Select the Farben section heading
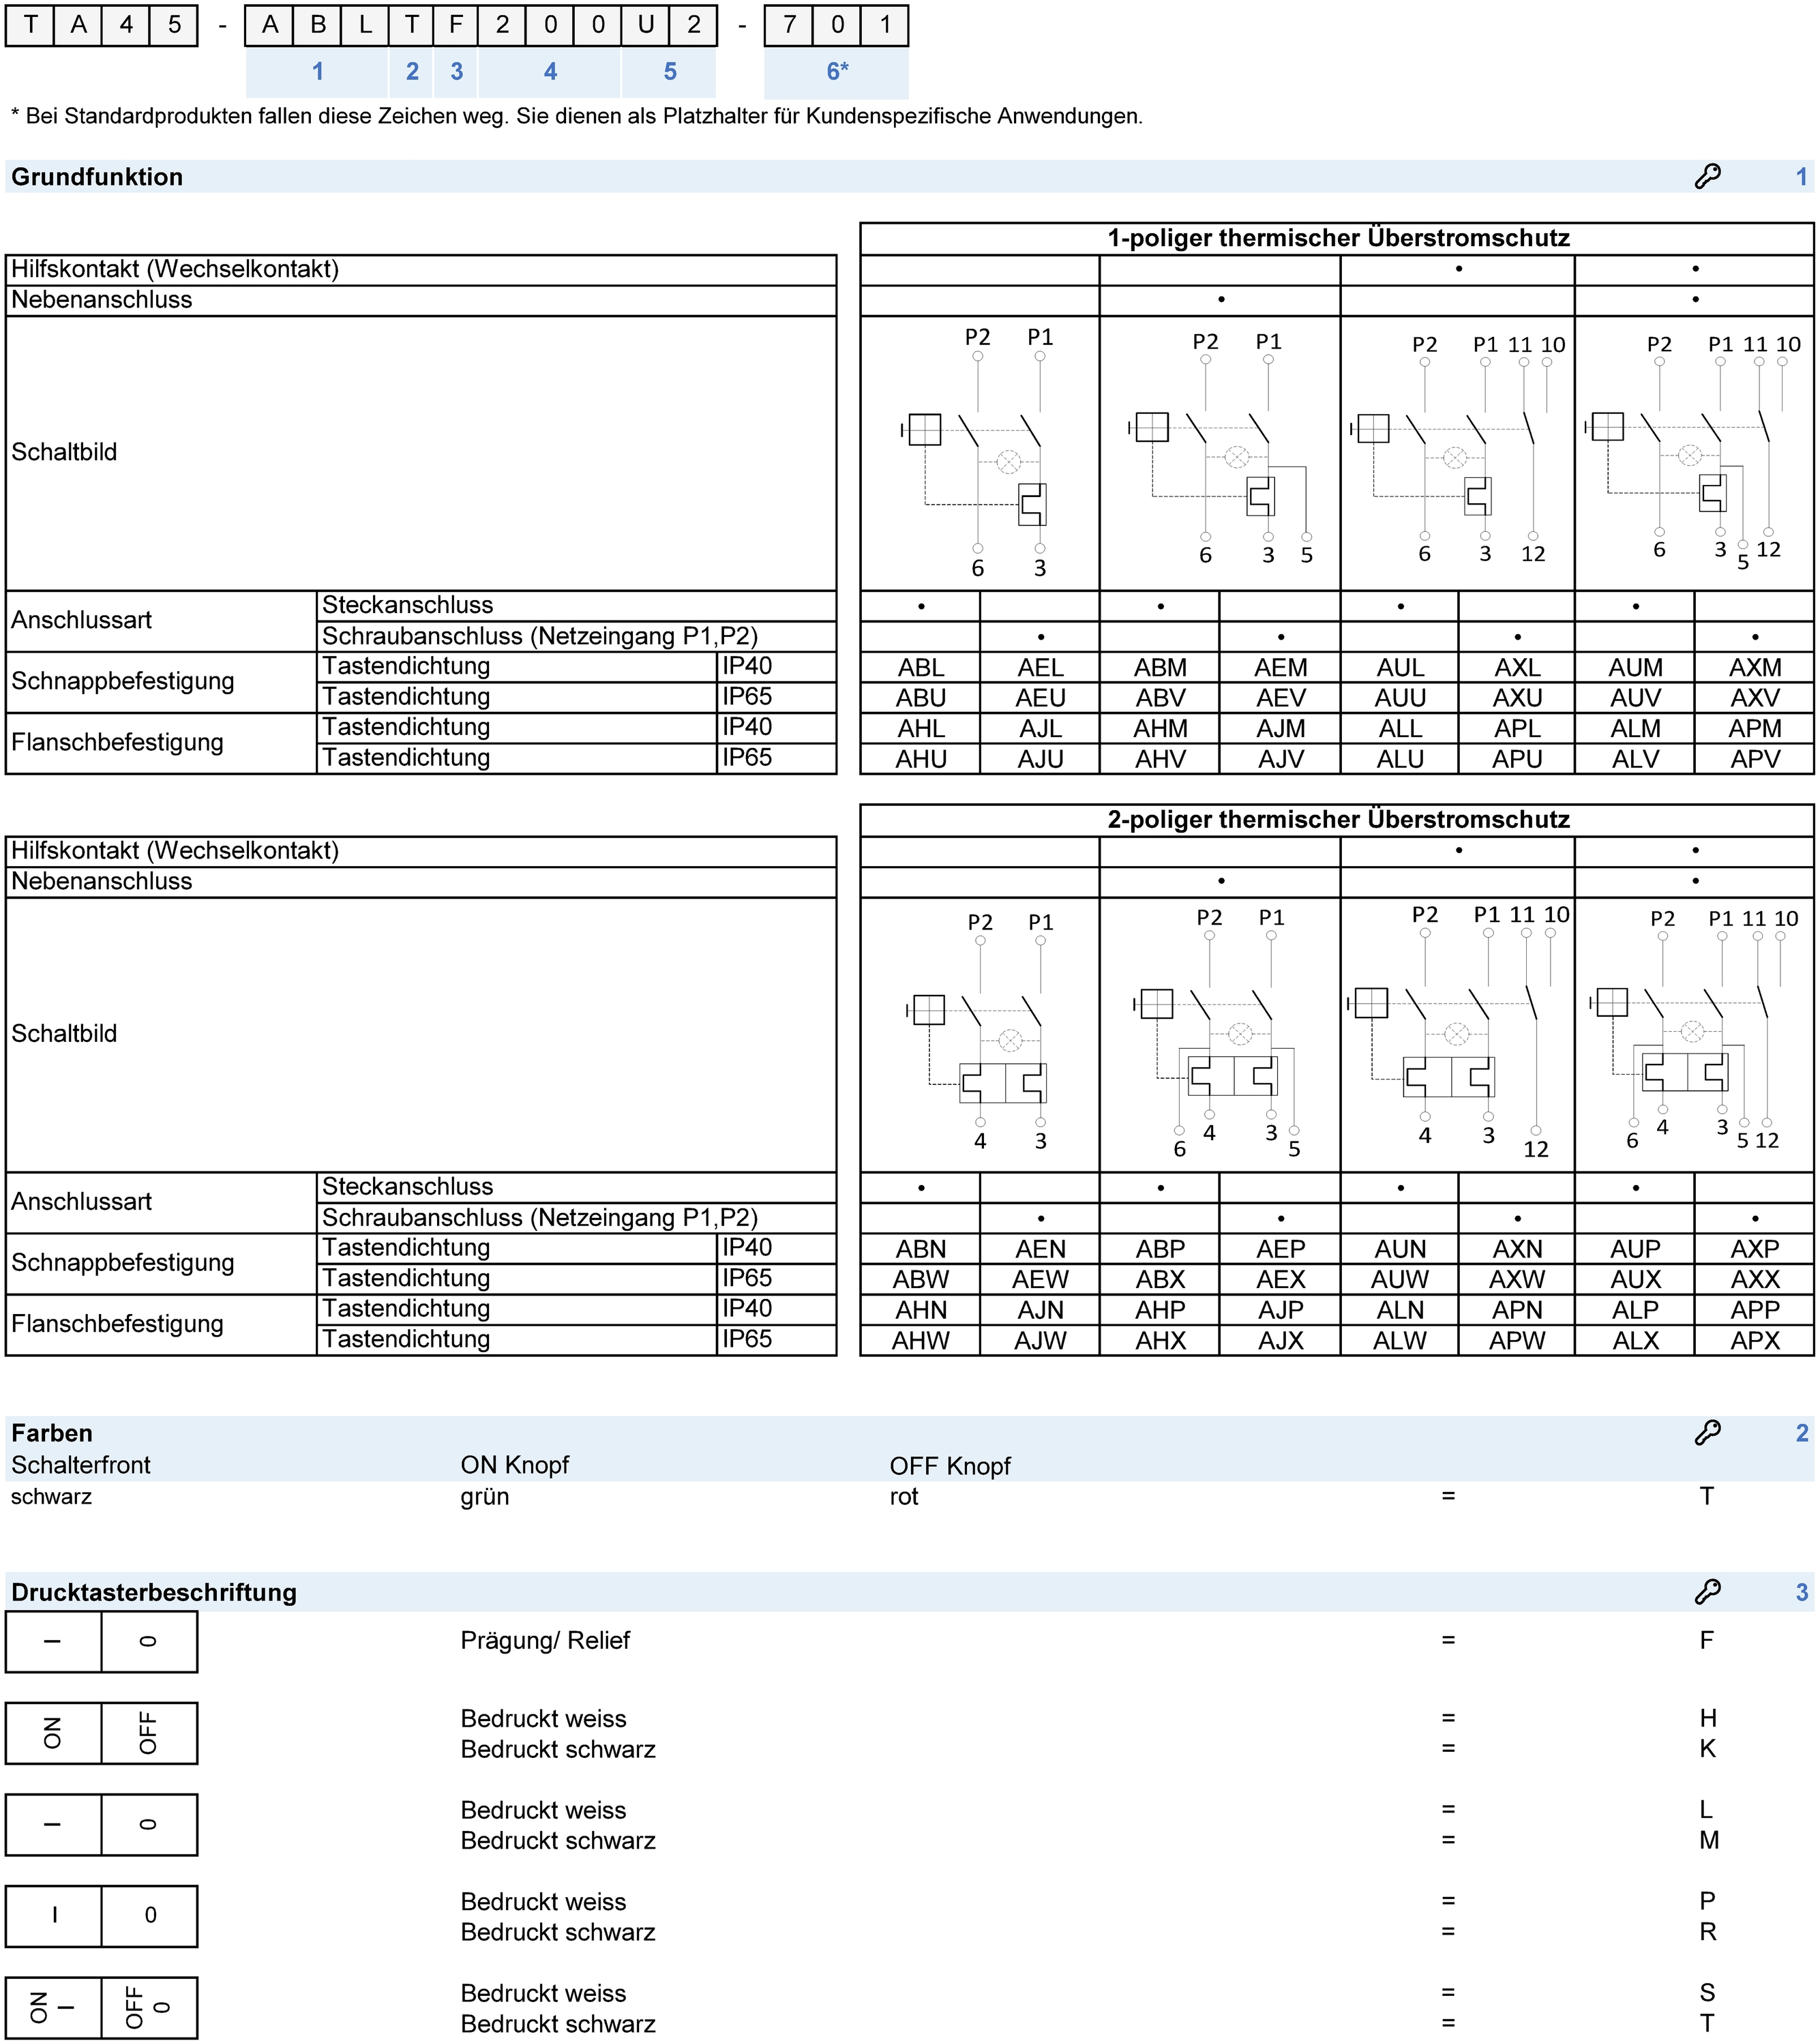Image resolution: width=1820 pixels, height=2043 pixels. tap(52, 1433)
